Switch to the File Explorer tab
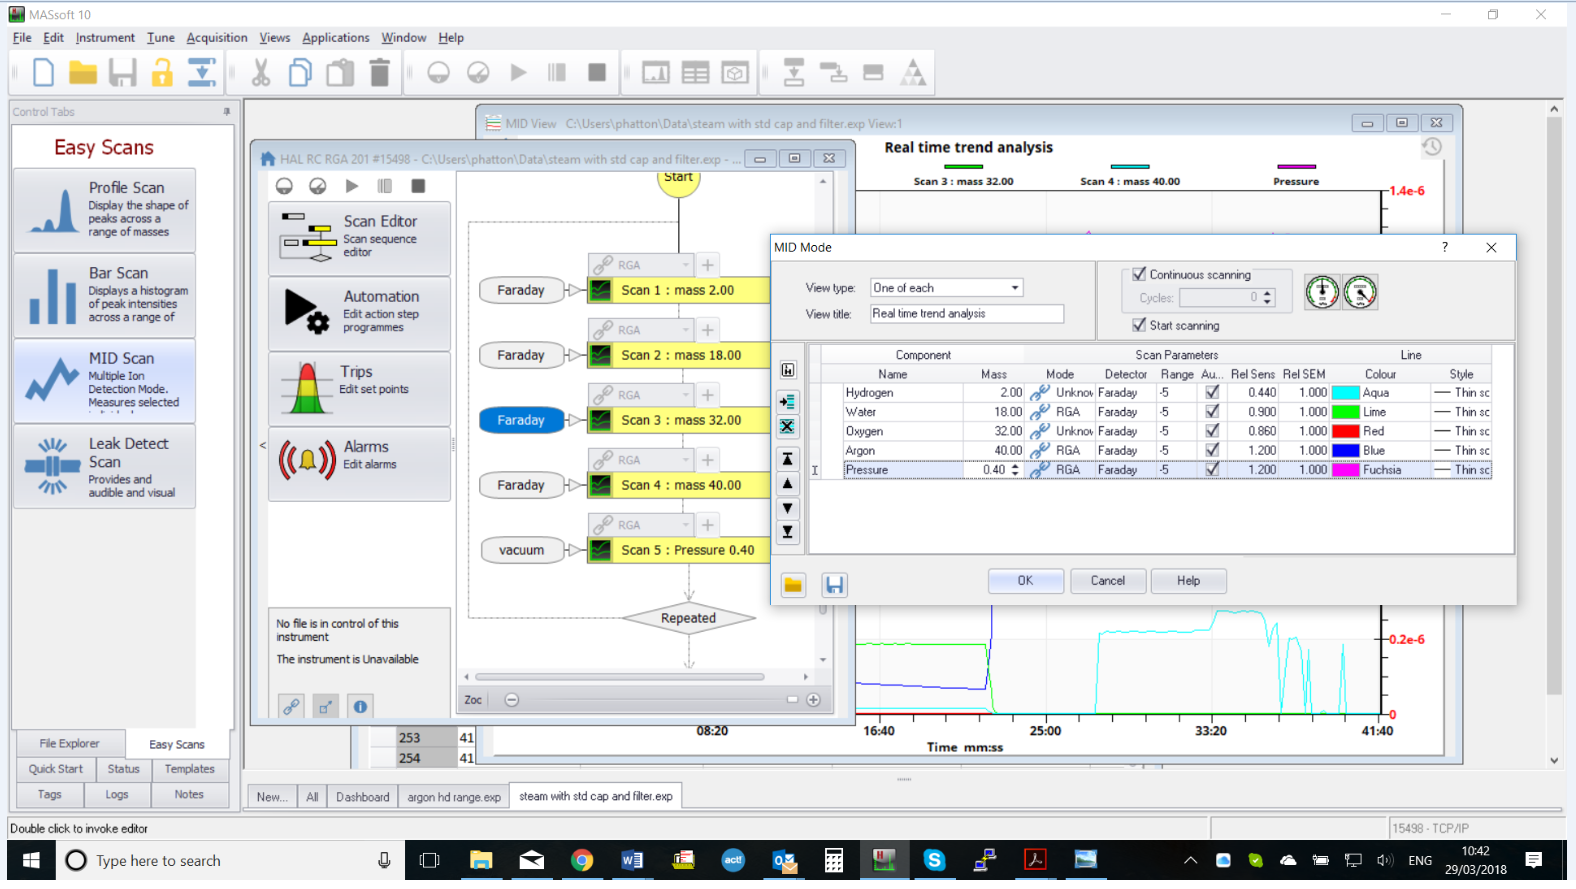The height and width of the screenshot is (889, 1576). click(x=70, y=744)
